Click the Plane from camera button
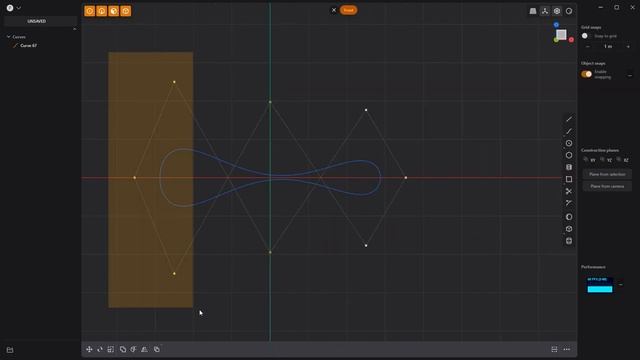This screenshot has width=640, height=360. (x=607, y=186)
